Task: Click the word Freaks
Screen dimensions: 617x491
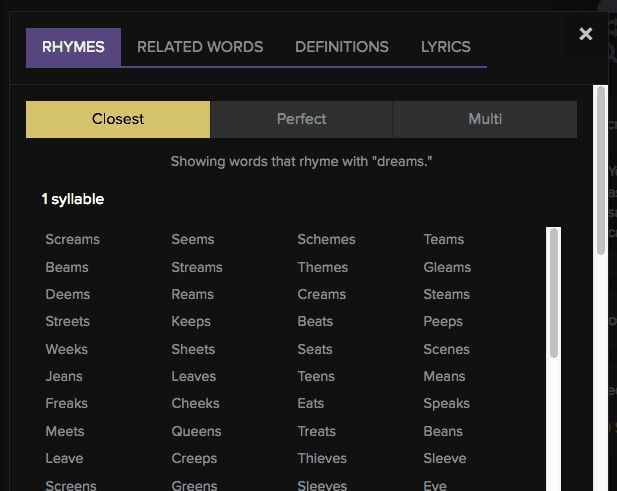Action: 66,403
